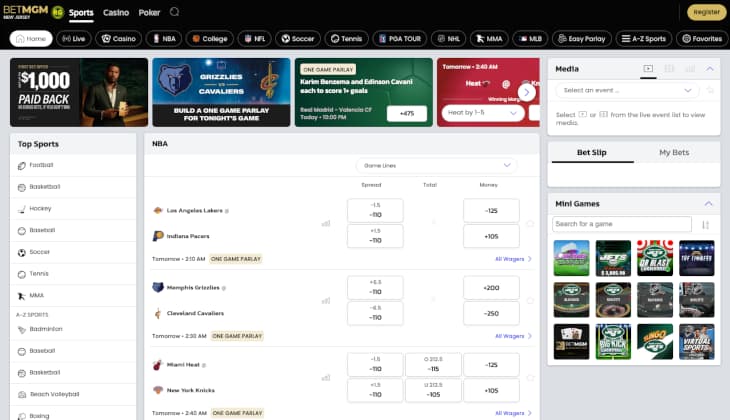Add +475 one game parlay odds

pos(407,113)
